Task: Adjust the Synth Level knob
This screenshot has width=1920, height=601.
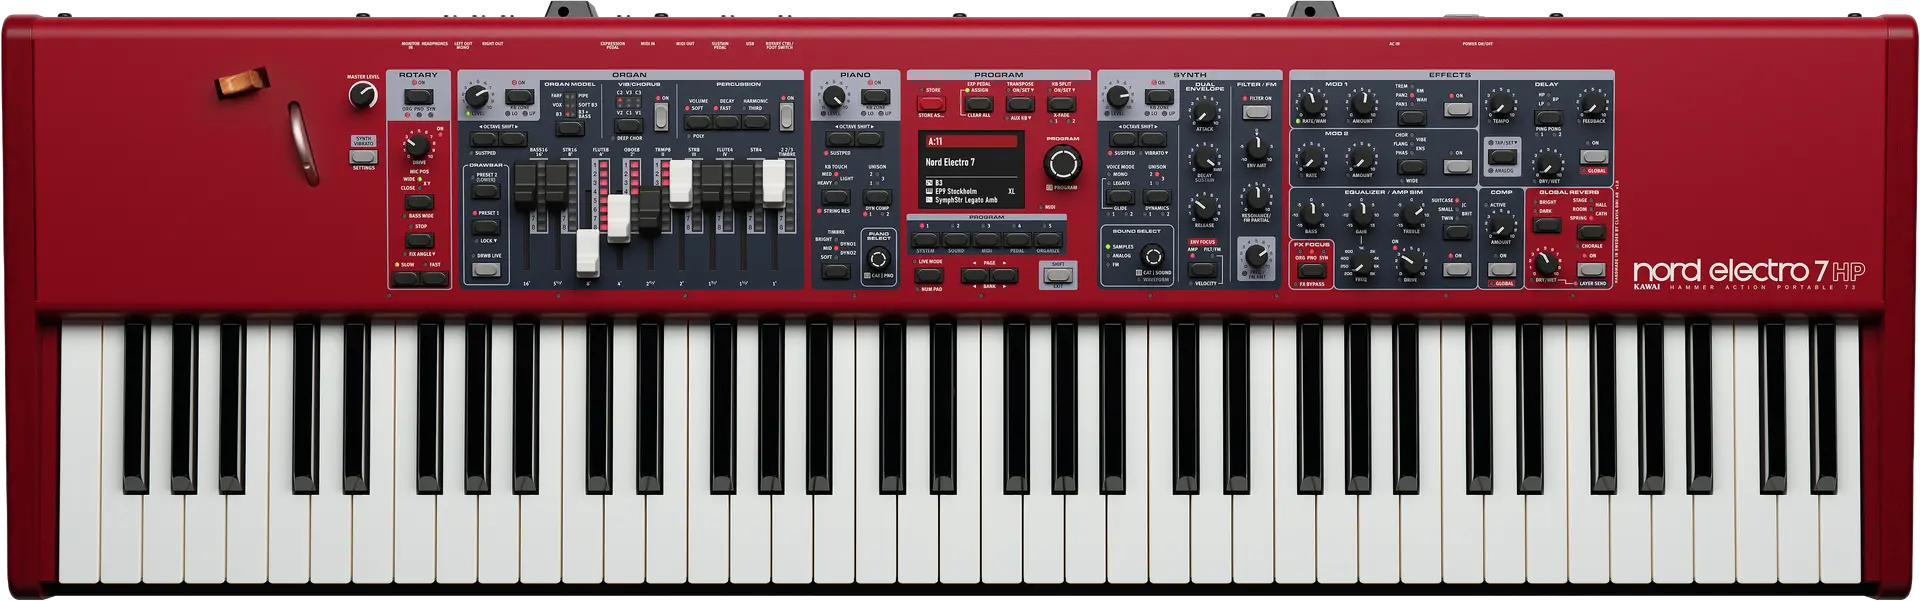Action: coord(1119,97)
